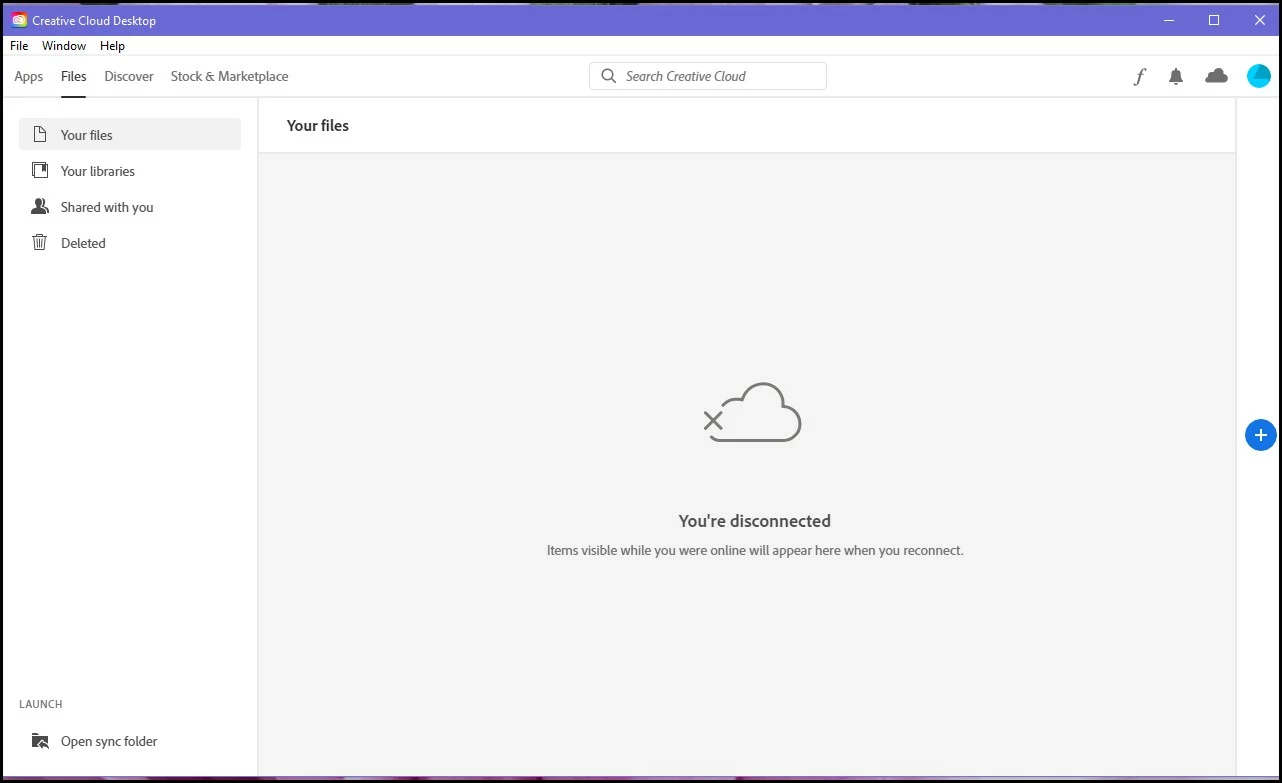Select the Deleted trash icon
The height and width of the screenshot is (783, 1282).
40,242
